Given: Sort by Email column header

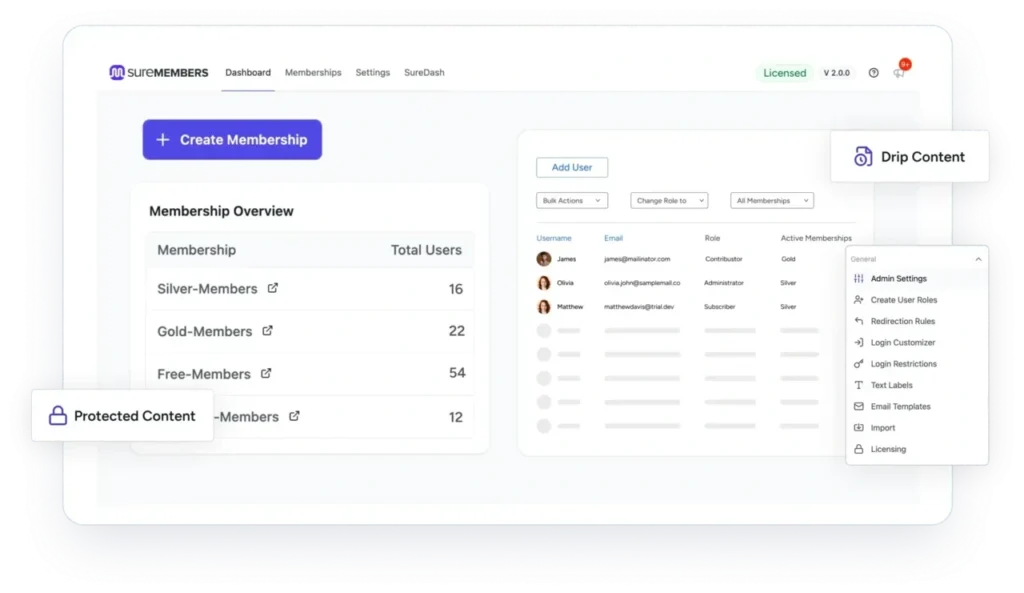Looking at the screenshot, I should [613, 238].
